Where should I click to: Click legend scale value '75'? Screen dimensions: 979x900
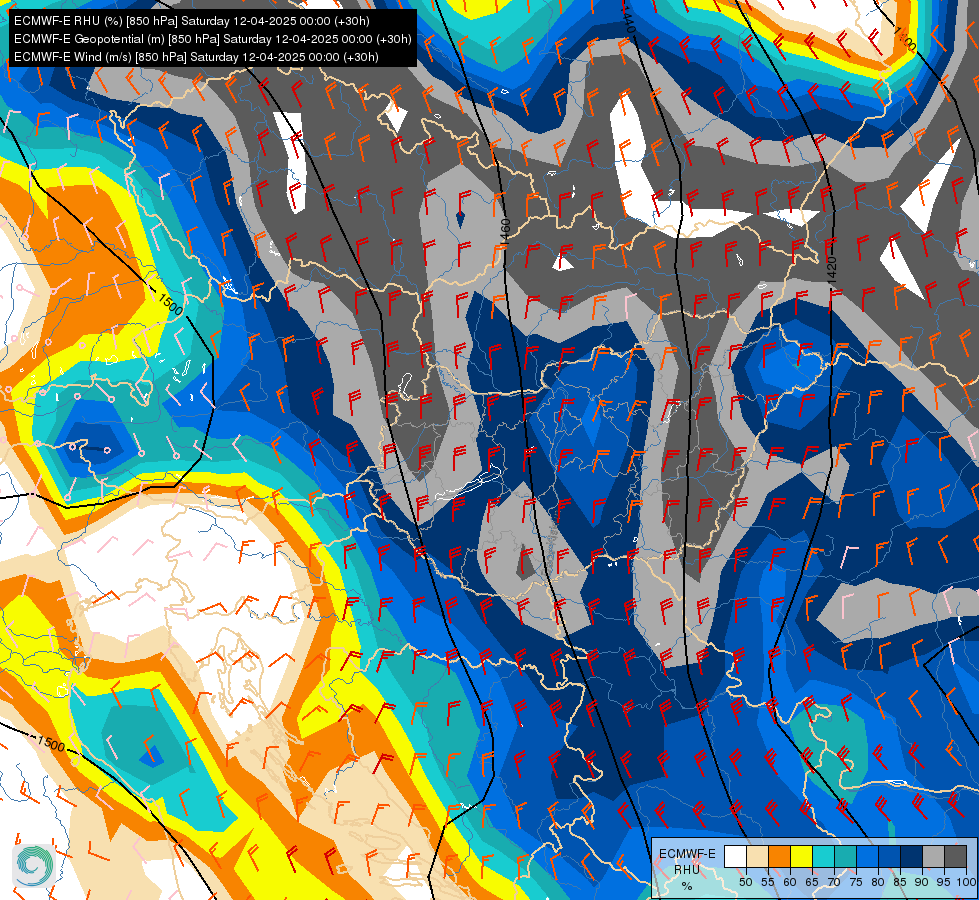tap(856, 882)
